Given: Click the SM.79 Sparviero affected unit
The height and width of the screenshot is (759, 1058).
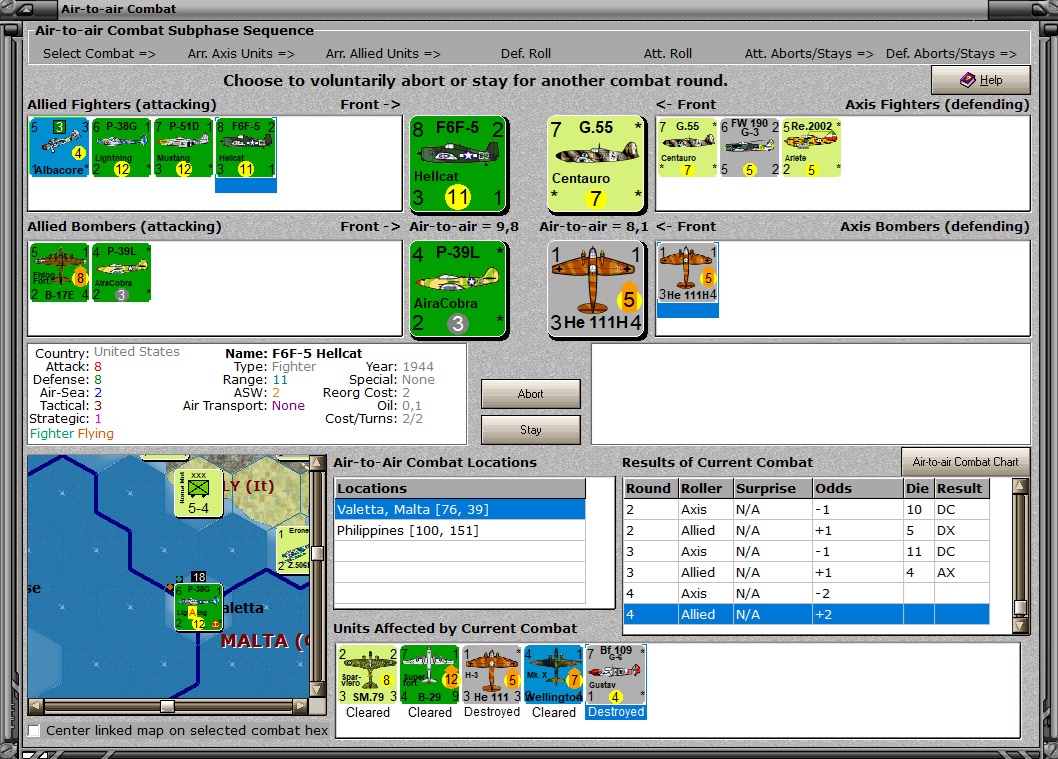Looking at the screenshot, I should click(x=368, y=675).
